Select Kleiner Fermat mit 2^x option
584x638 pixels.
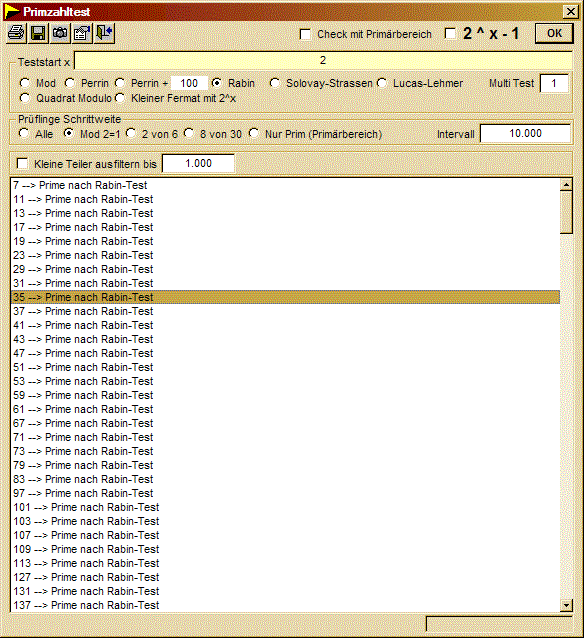[120, 98]
